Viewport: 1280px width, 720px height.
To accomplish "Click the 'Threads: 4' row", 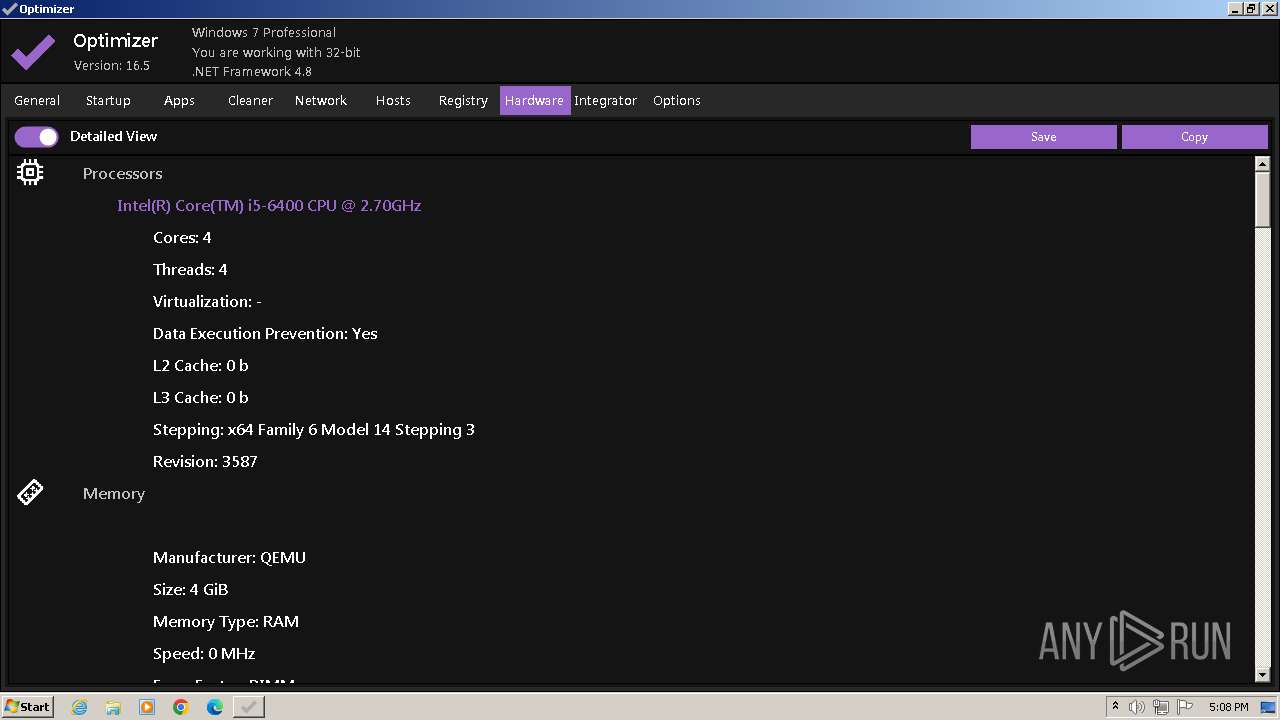I will (x=190, y=270).
